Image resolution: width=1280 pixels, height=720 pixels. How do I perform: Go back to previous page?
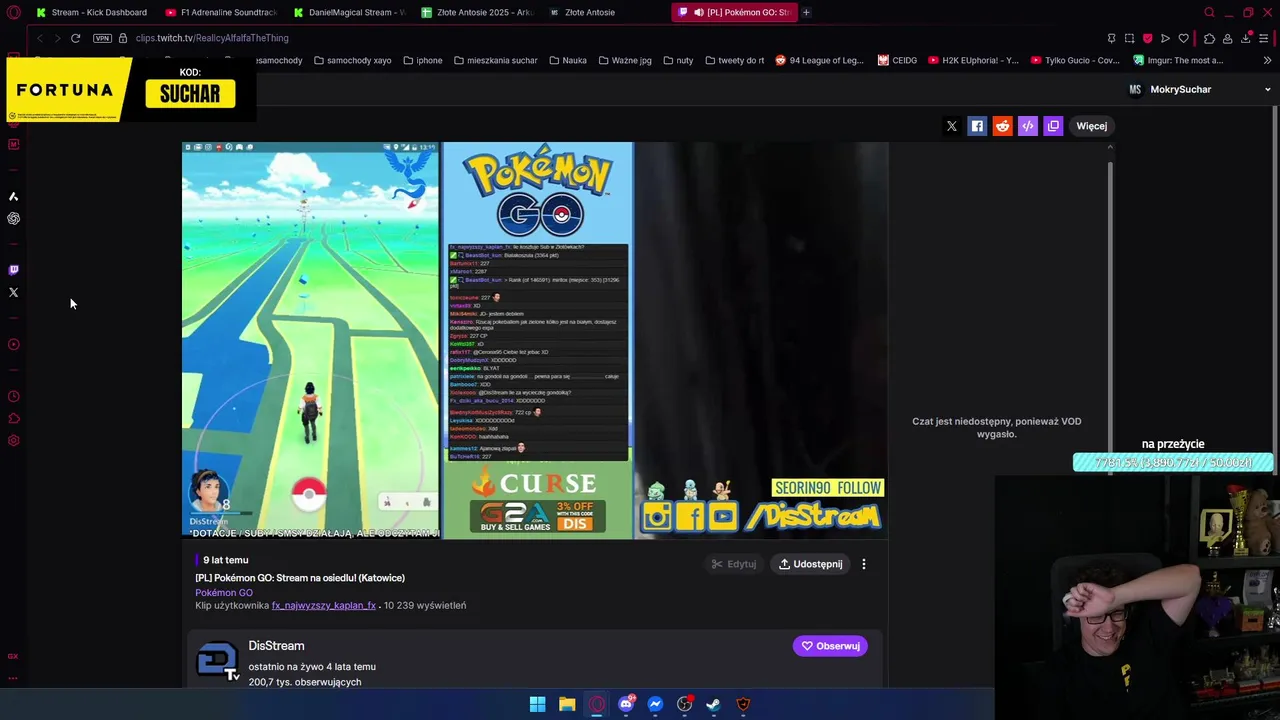pyautogui.click(x=39, y=38)
